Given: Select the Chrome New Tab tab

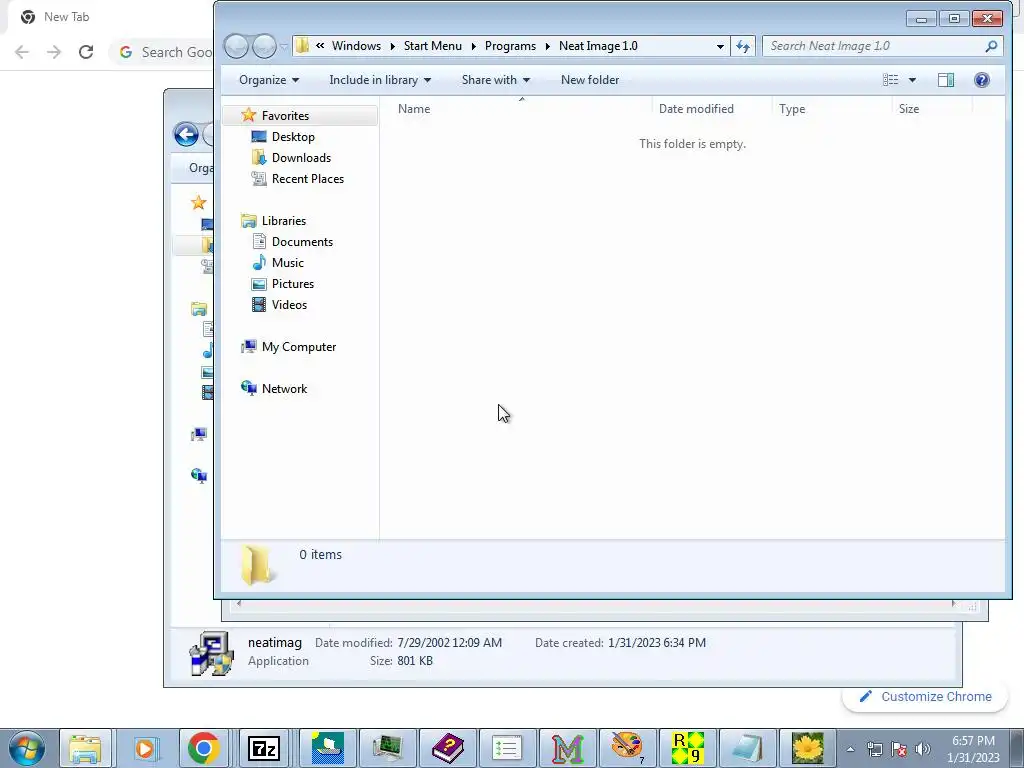Looking at the screenshot, I should point(66,17).
